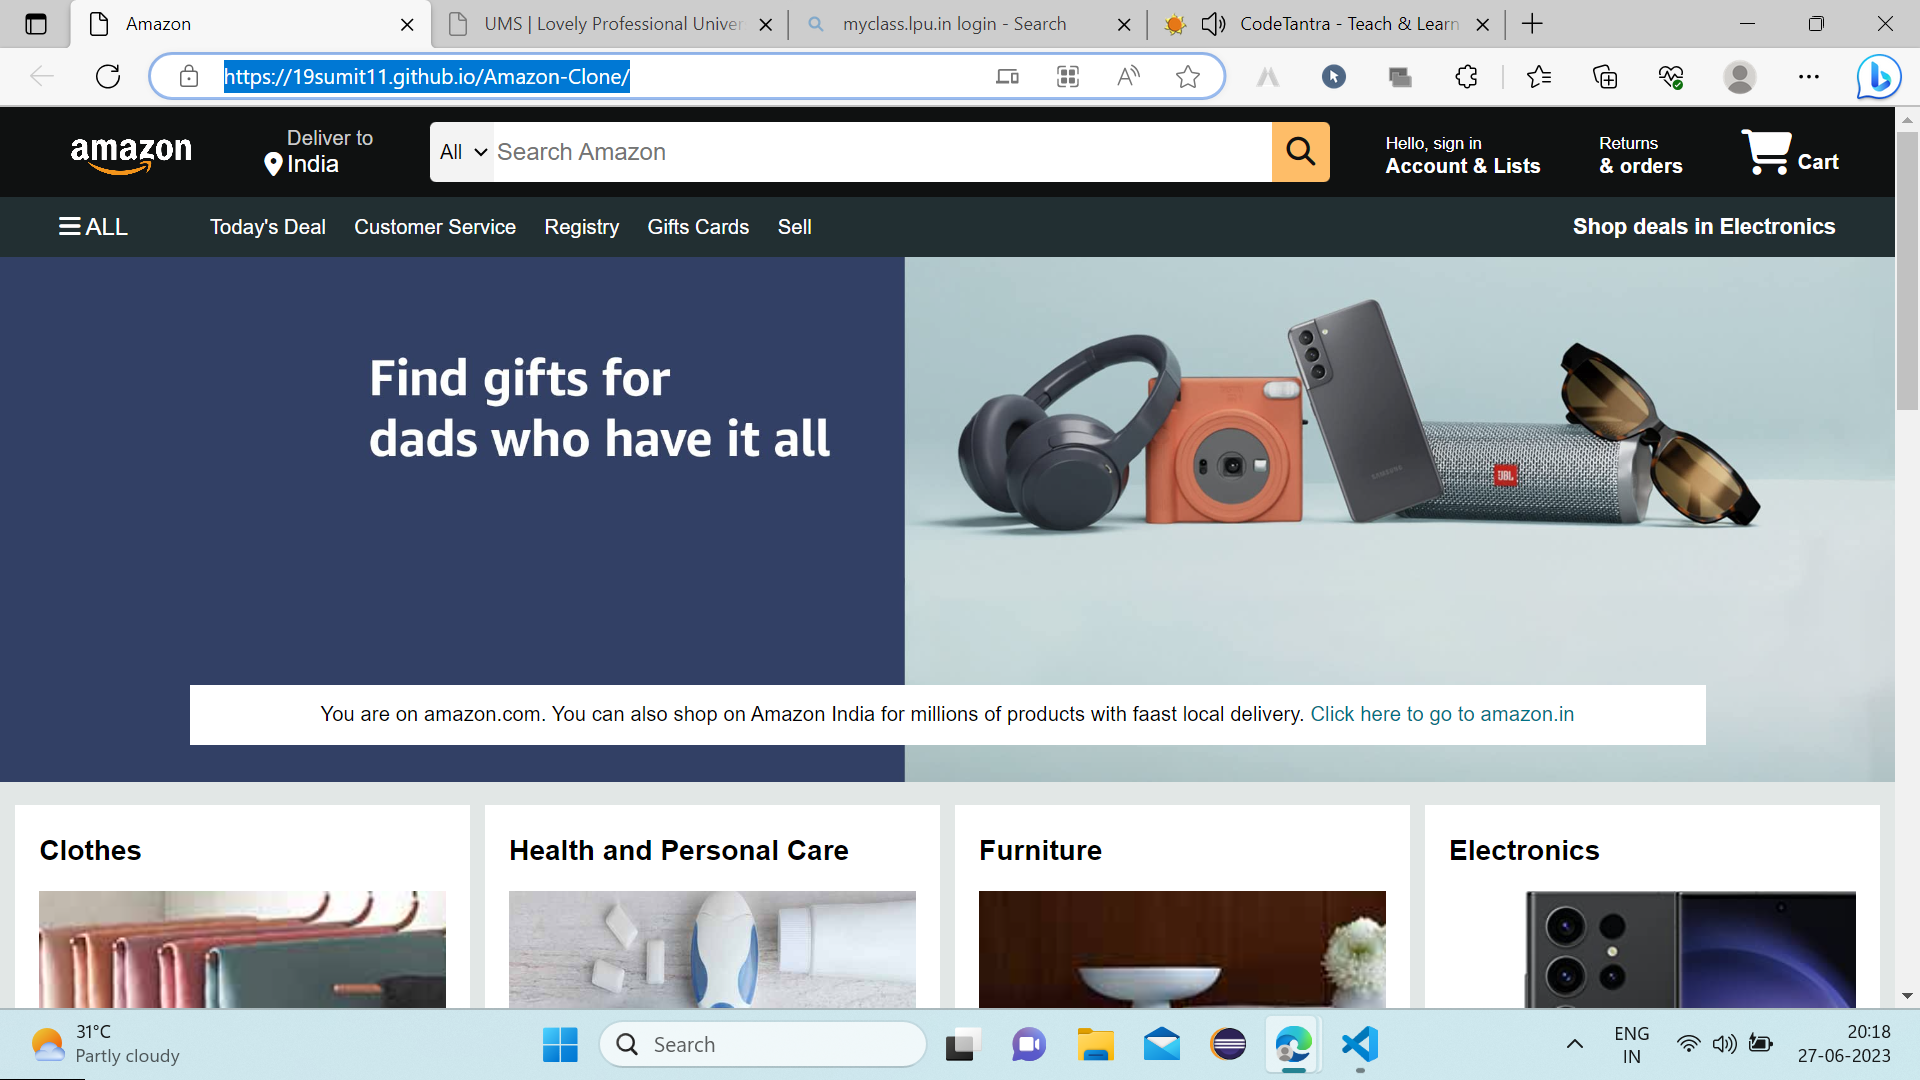
Task: Switch to UMS Lovely Professional University tab
Action: (x=610, y=24)
